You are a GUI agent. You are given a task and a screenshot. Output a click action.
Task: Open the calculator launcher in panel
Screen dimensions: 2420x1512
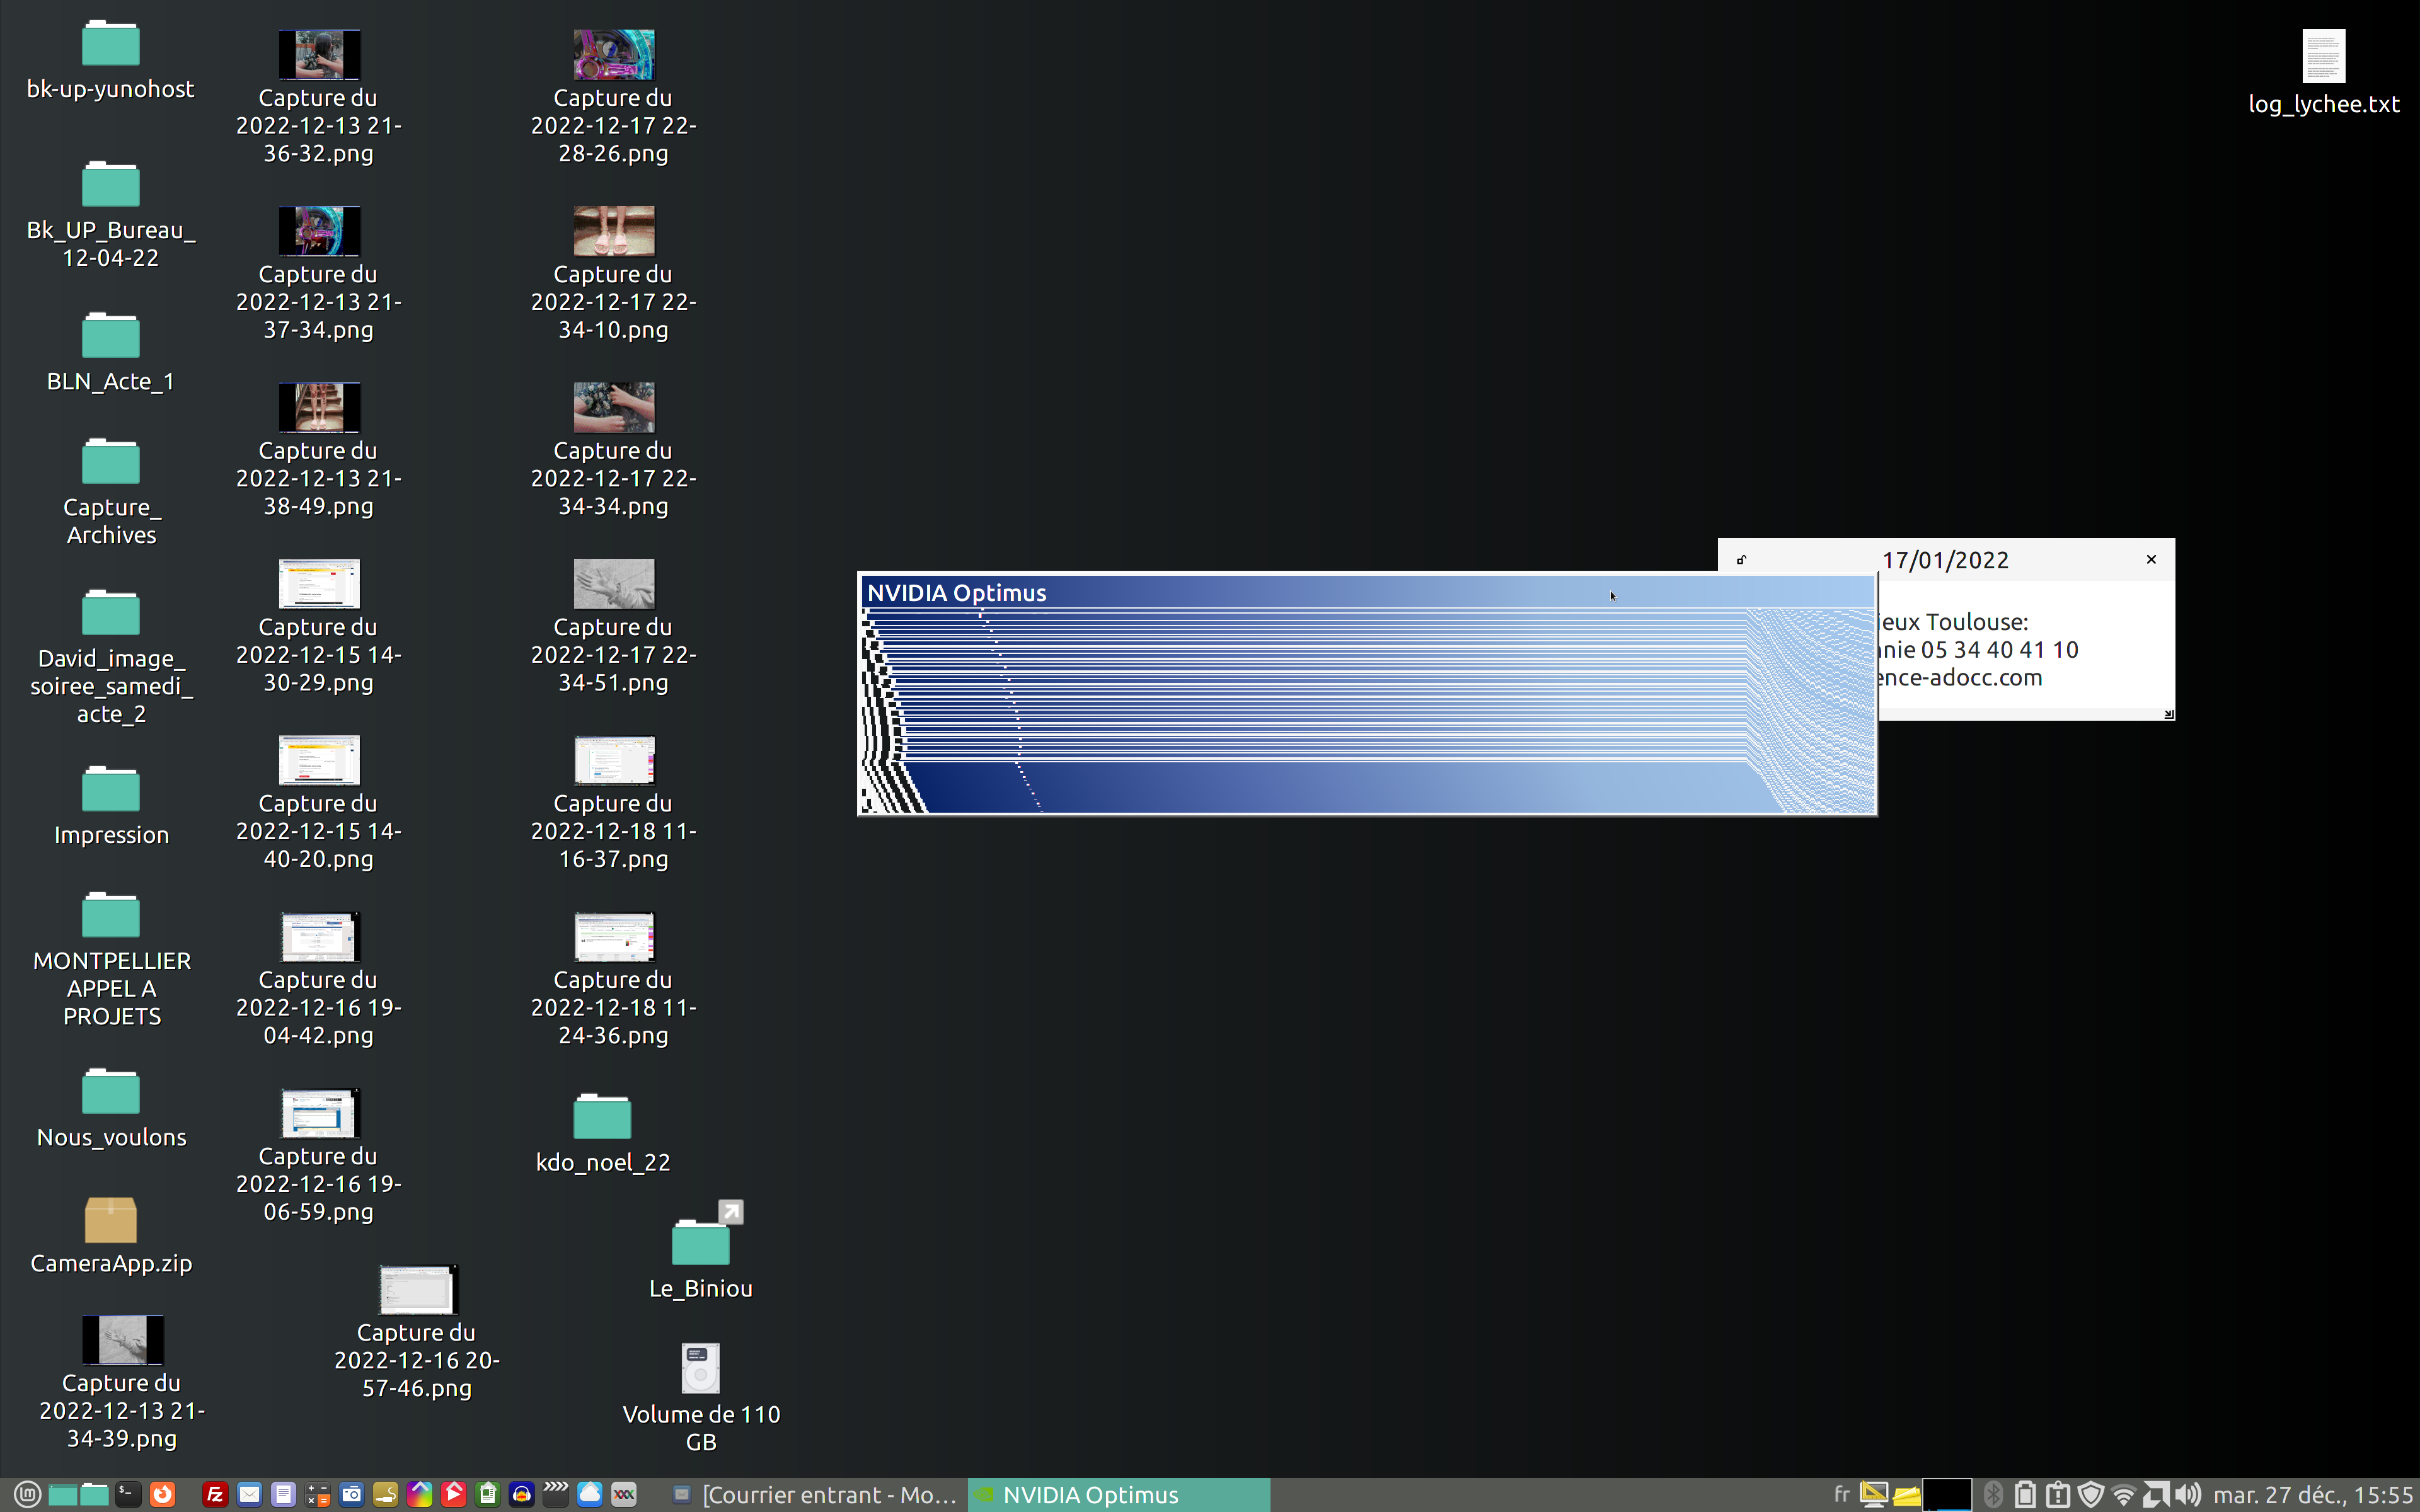317,1494
